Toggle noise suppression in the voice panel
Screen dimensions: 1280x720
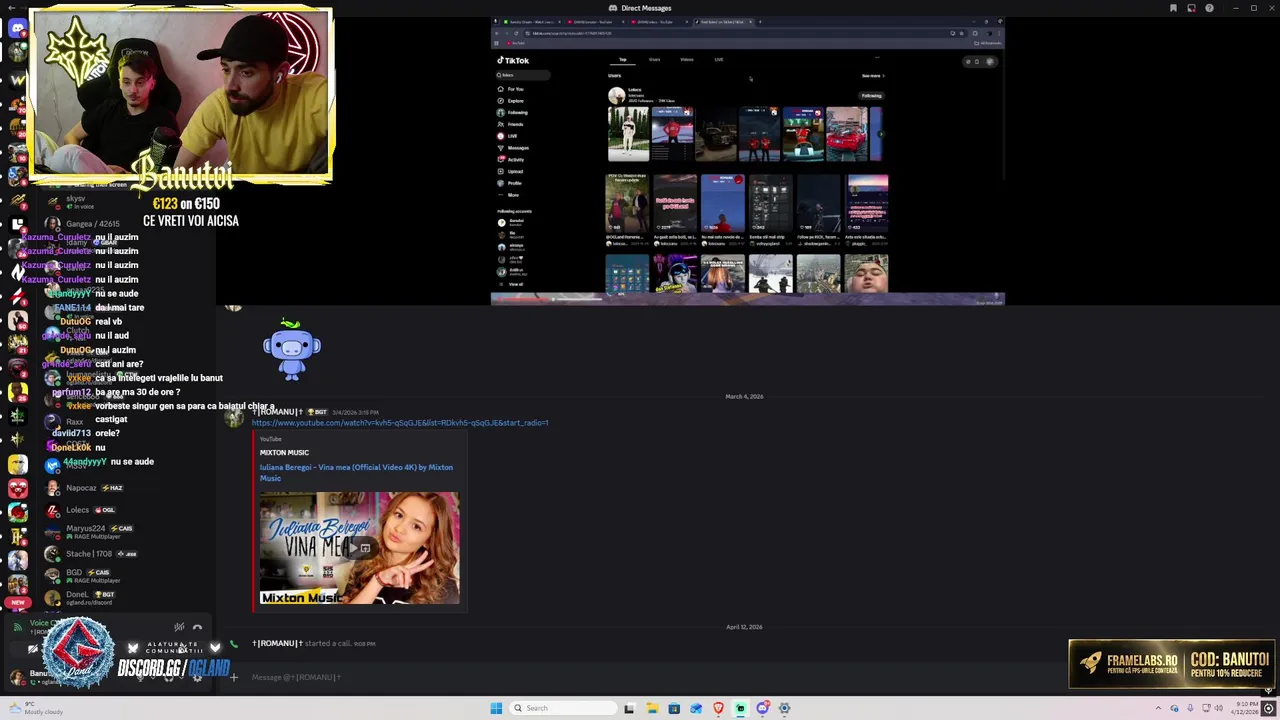pos(179,627)
